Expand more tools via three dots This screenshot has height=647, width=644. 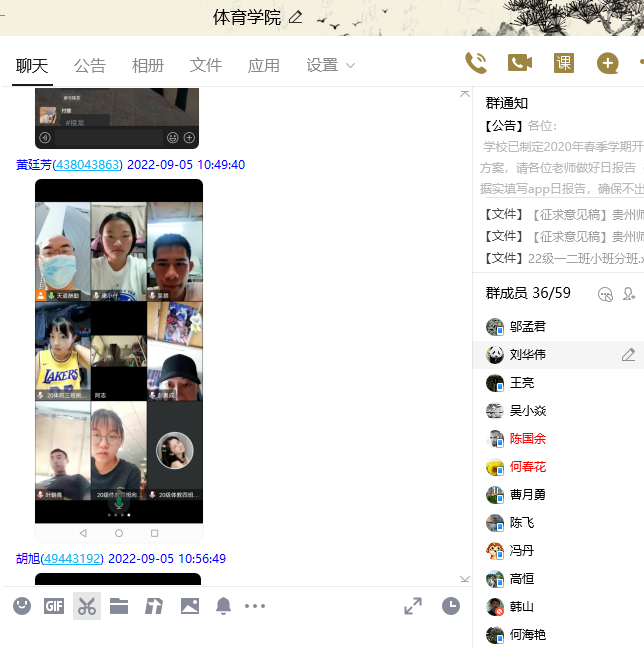255,606
